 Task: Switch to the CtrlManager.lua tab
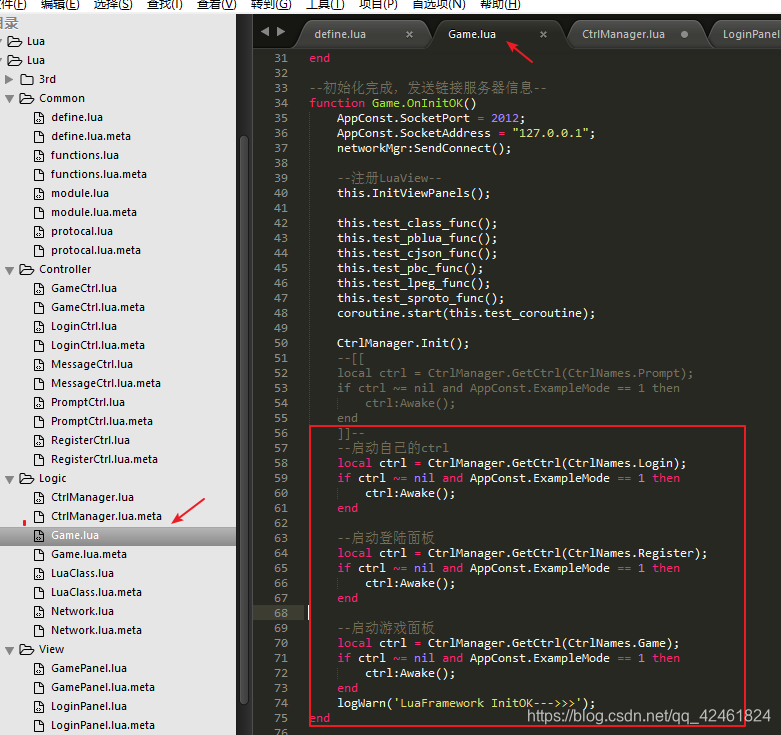[623, 34]
